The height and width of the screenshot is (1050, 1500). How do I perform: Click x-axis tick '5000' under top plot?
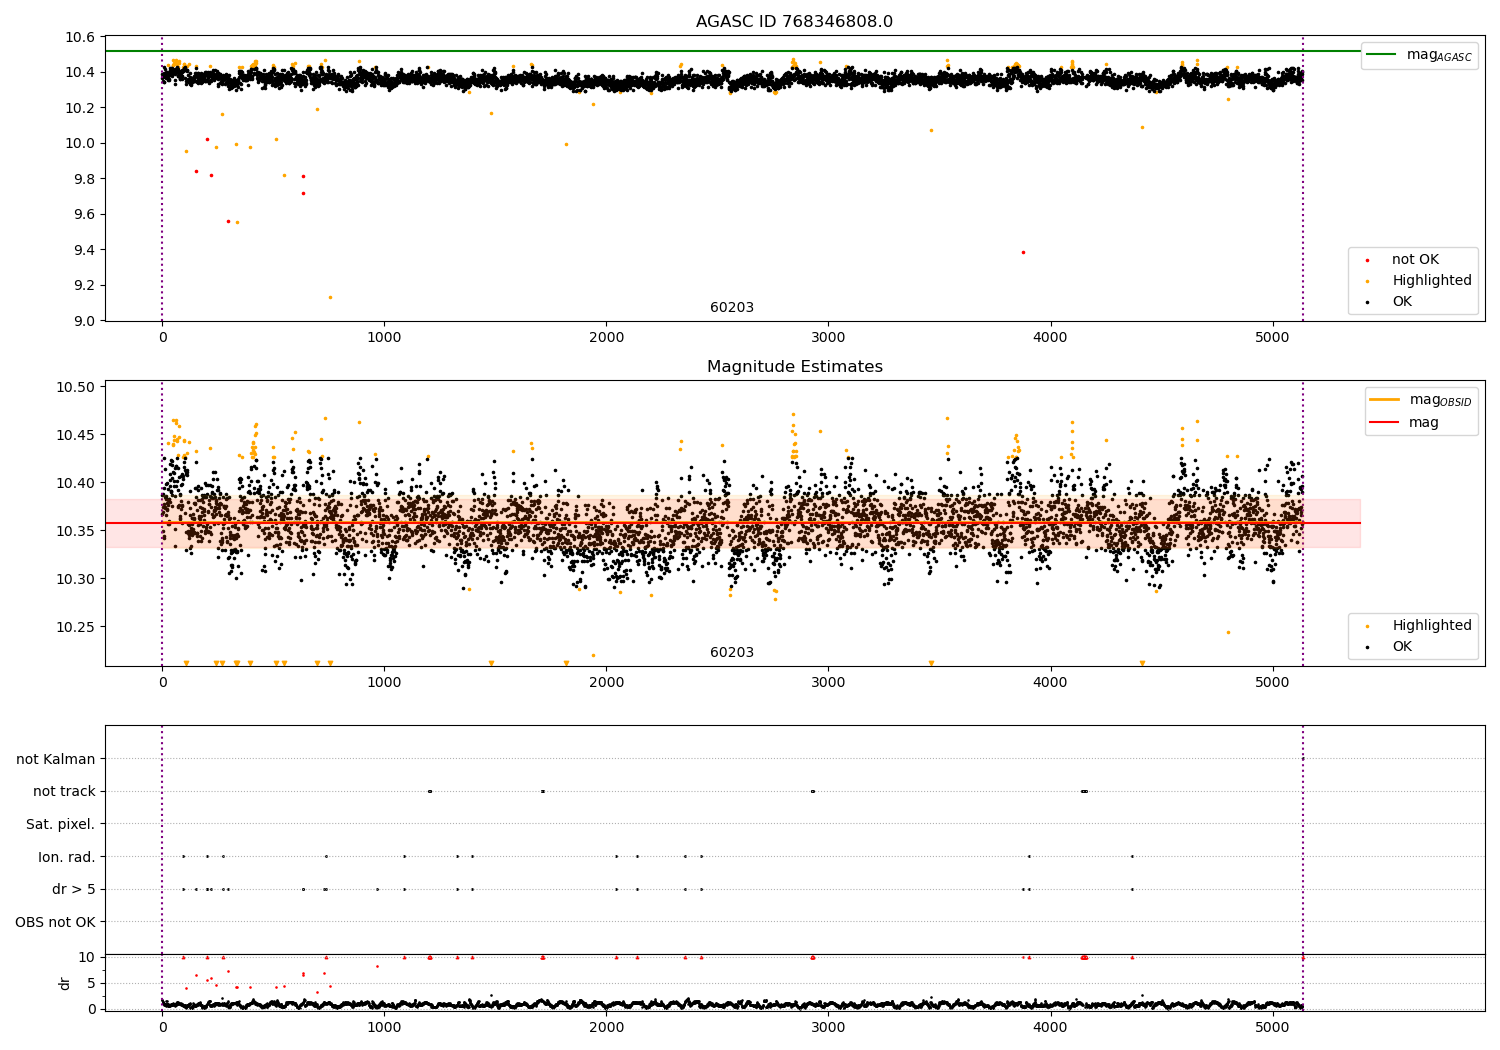tap(1272, 338)
